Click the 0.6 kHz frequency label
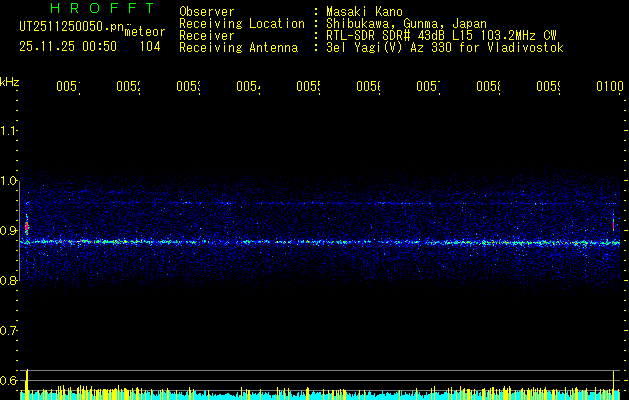The image size is (629, 400). click(8, 380)
